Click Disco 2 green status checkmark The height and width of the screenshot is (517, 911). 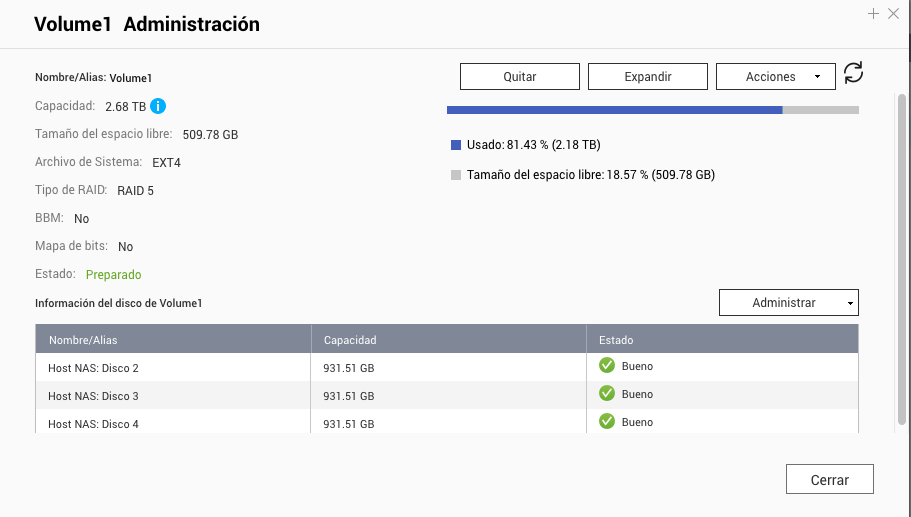coord(606,366)
